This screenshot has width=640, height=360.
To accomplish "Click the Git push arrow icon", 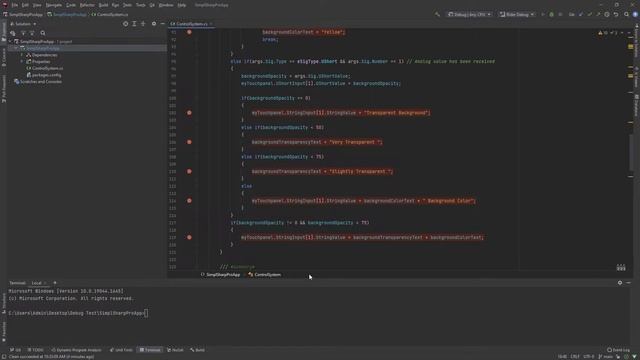I will (x=598, y=14).
